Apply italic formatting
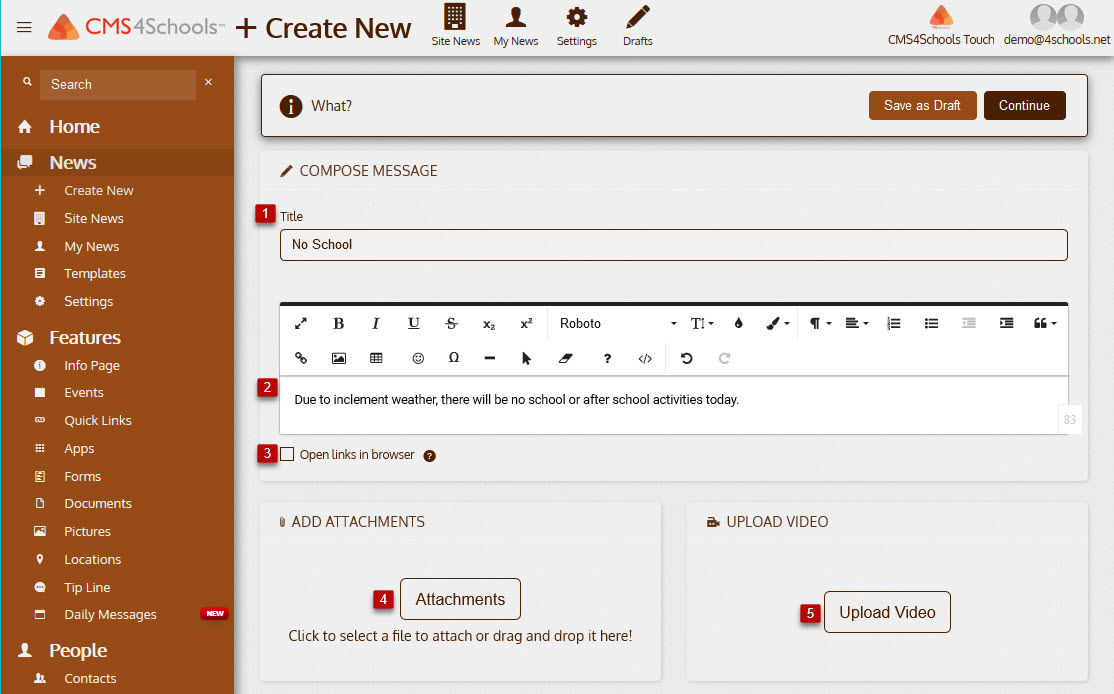This screenshot has height=694, width=1114. pos(376,323)
